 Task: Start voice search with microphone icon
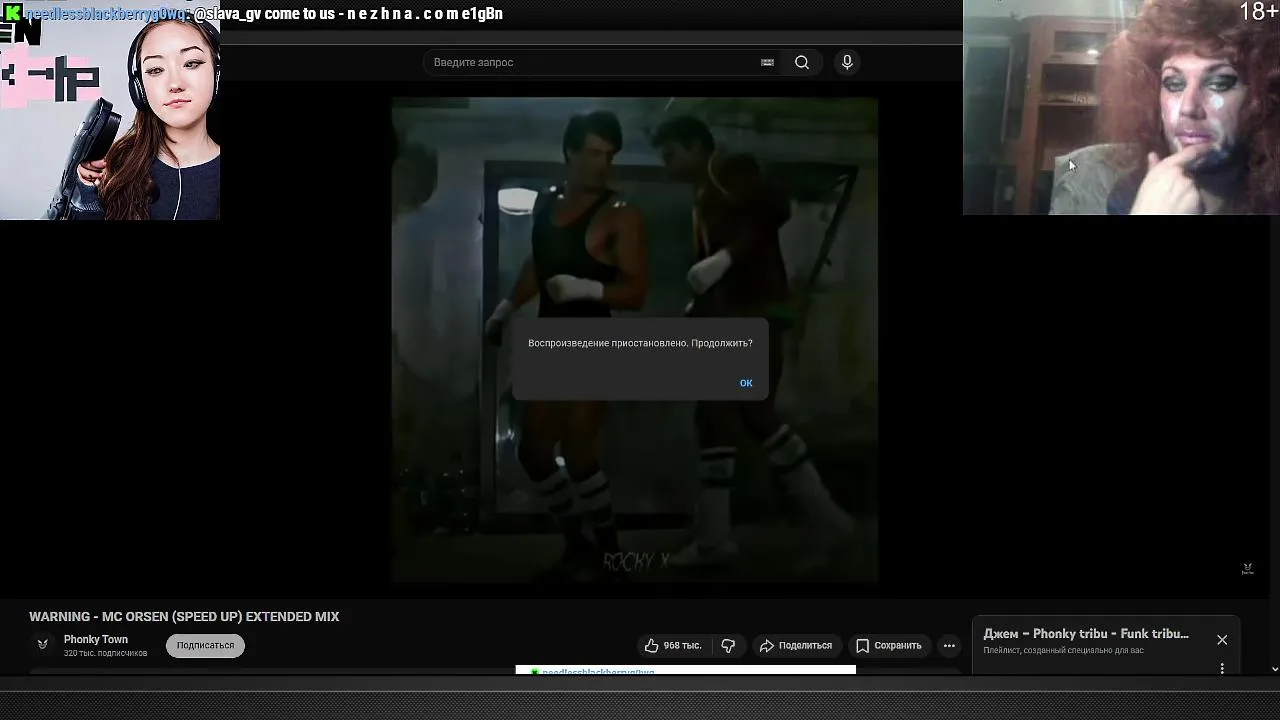point(847,62)
